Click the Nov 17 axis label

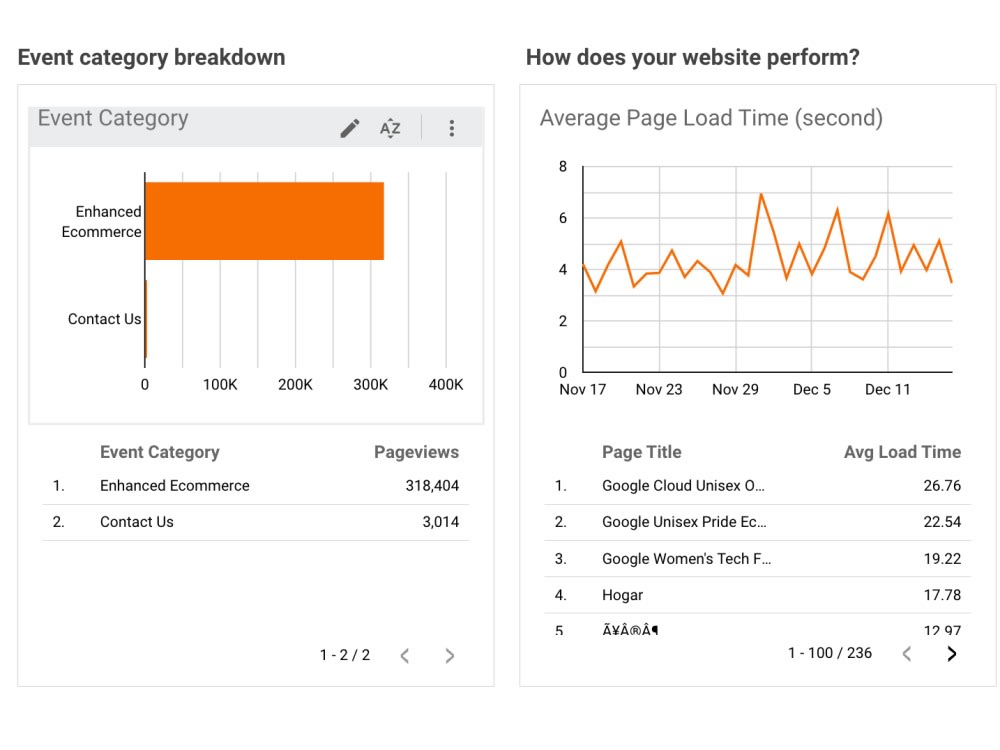click(x=583, y=390)
